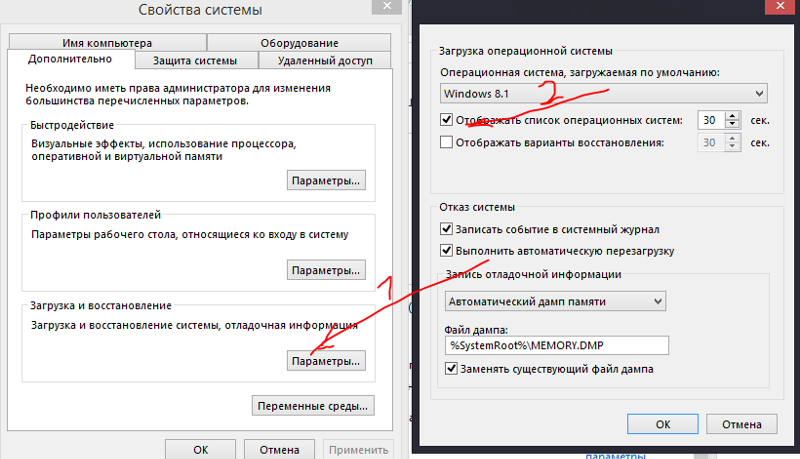Cancel the Свойства системы window

pyautogui.click(x=280, y=450)
